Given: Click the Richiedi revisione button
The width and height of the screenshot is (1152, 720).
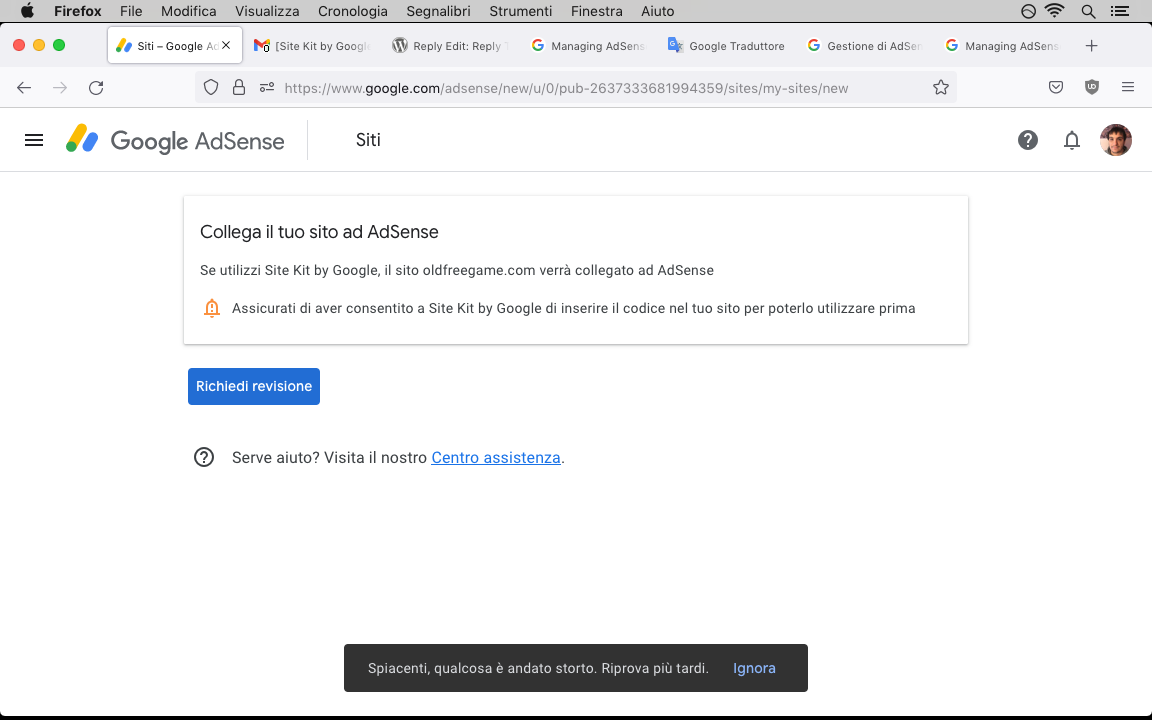Looking at the screenshot, I should pyautogui.click(x=253, y=386).
